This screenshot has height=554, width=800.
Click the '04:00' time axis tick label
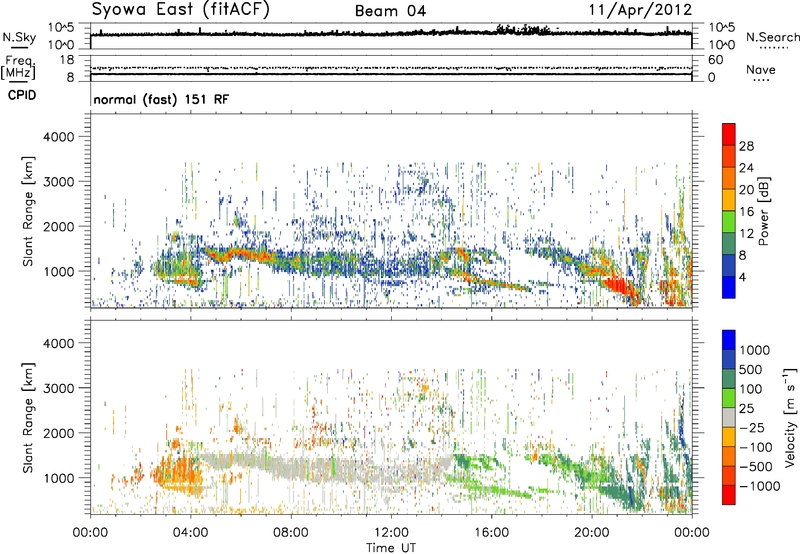[190, 533]
